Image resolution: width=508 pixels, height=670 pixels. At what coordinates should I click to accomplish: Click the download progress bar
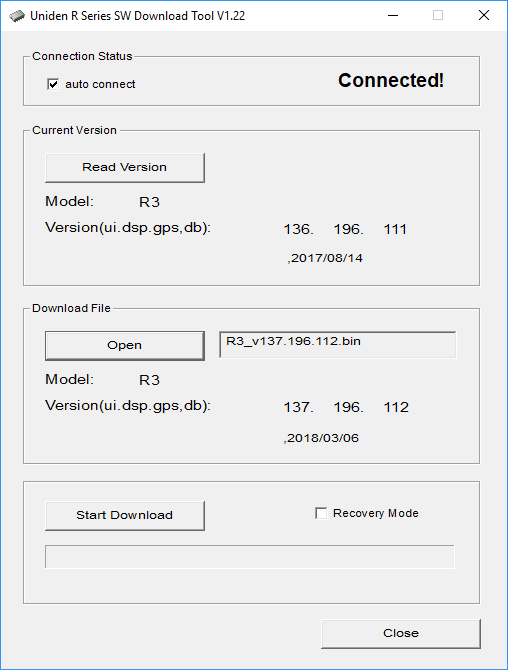click(x=250, y=557)
